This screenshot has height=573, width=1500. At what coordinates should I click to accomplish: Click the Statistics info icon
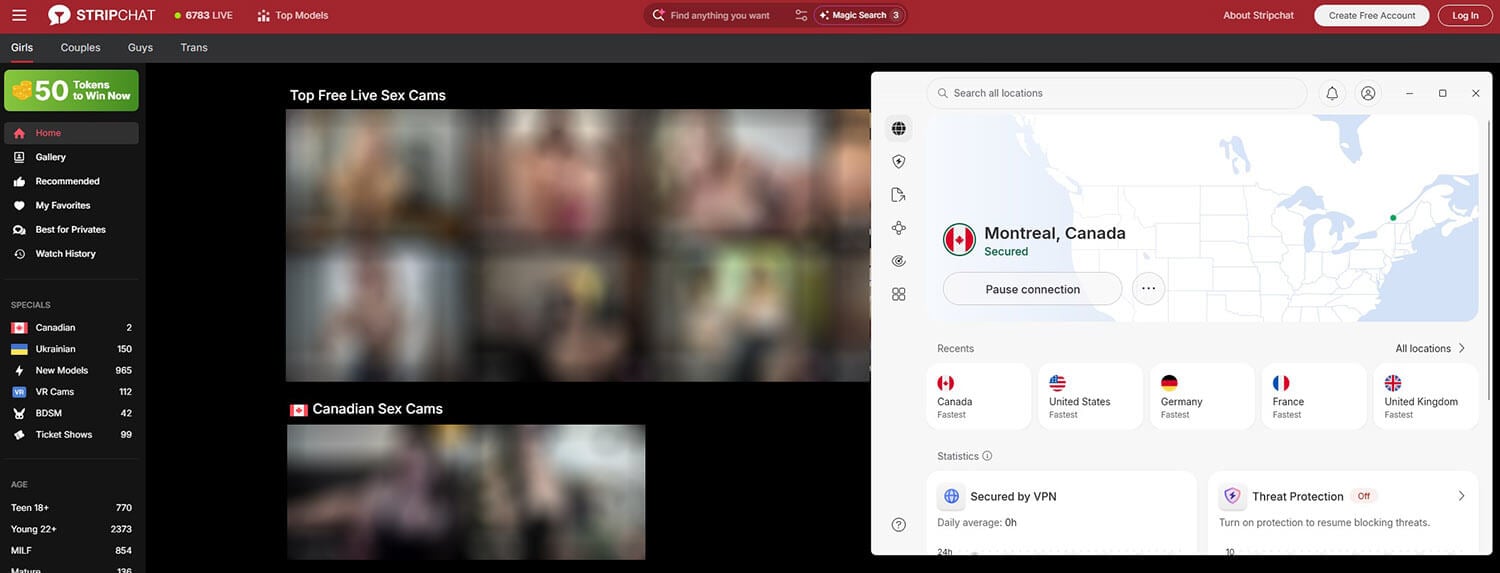point(987,456)
